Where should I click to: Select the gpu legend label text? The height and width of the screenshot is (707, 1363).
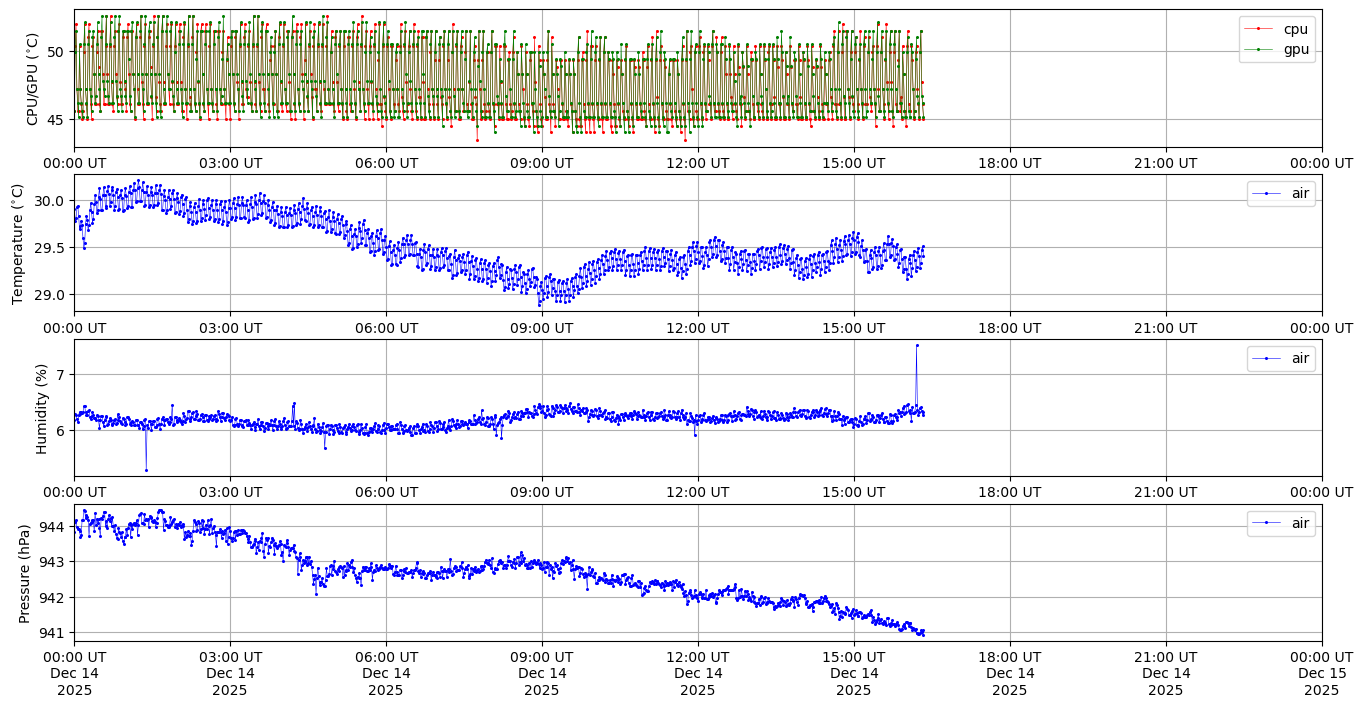coord(1296,48)
